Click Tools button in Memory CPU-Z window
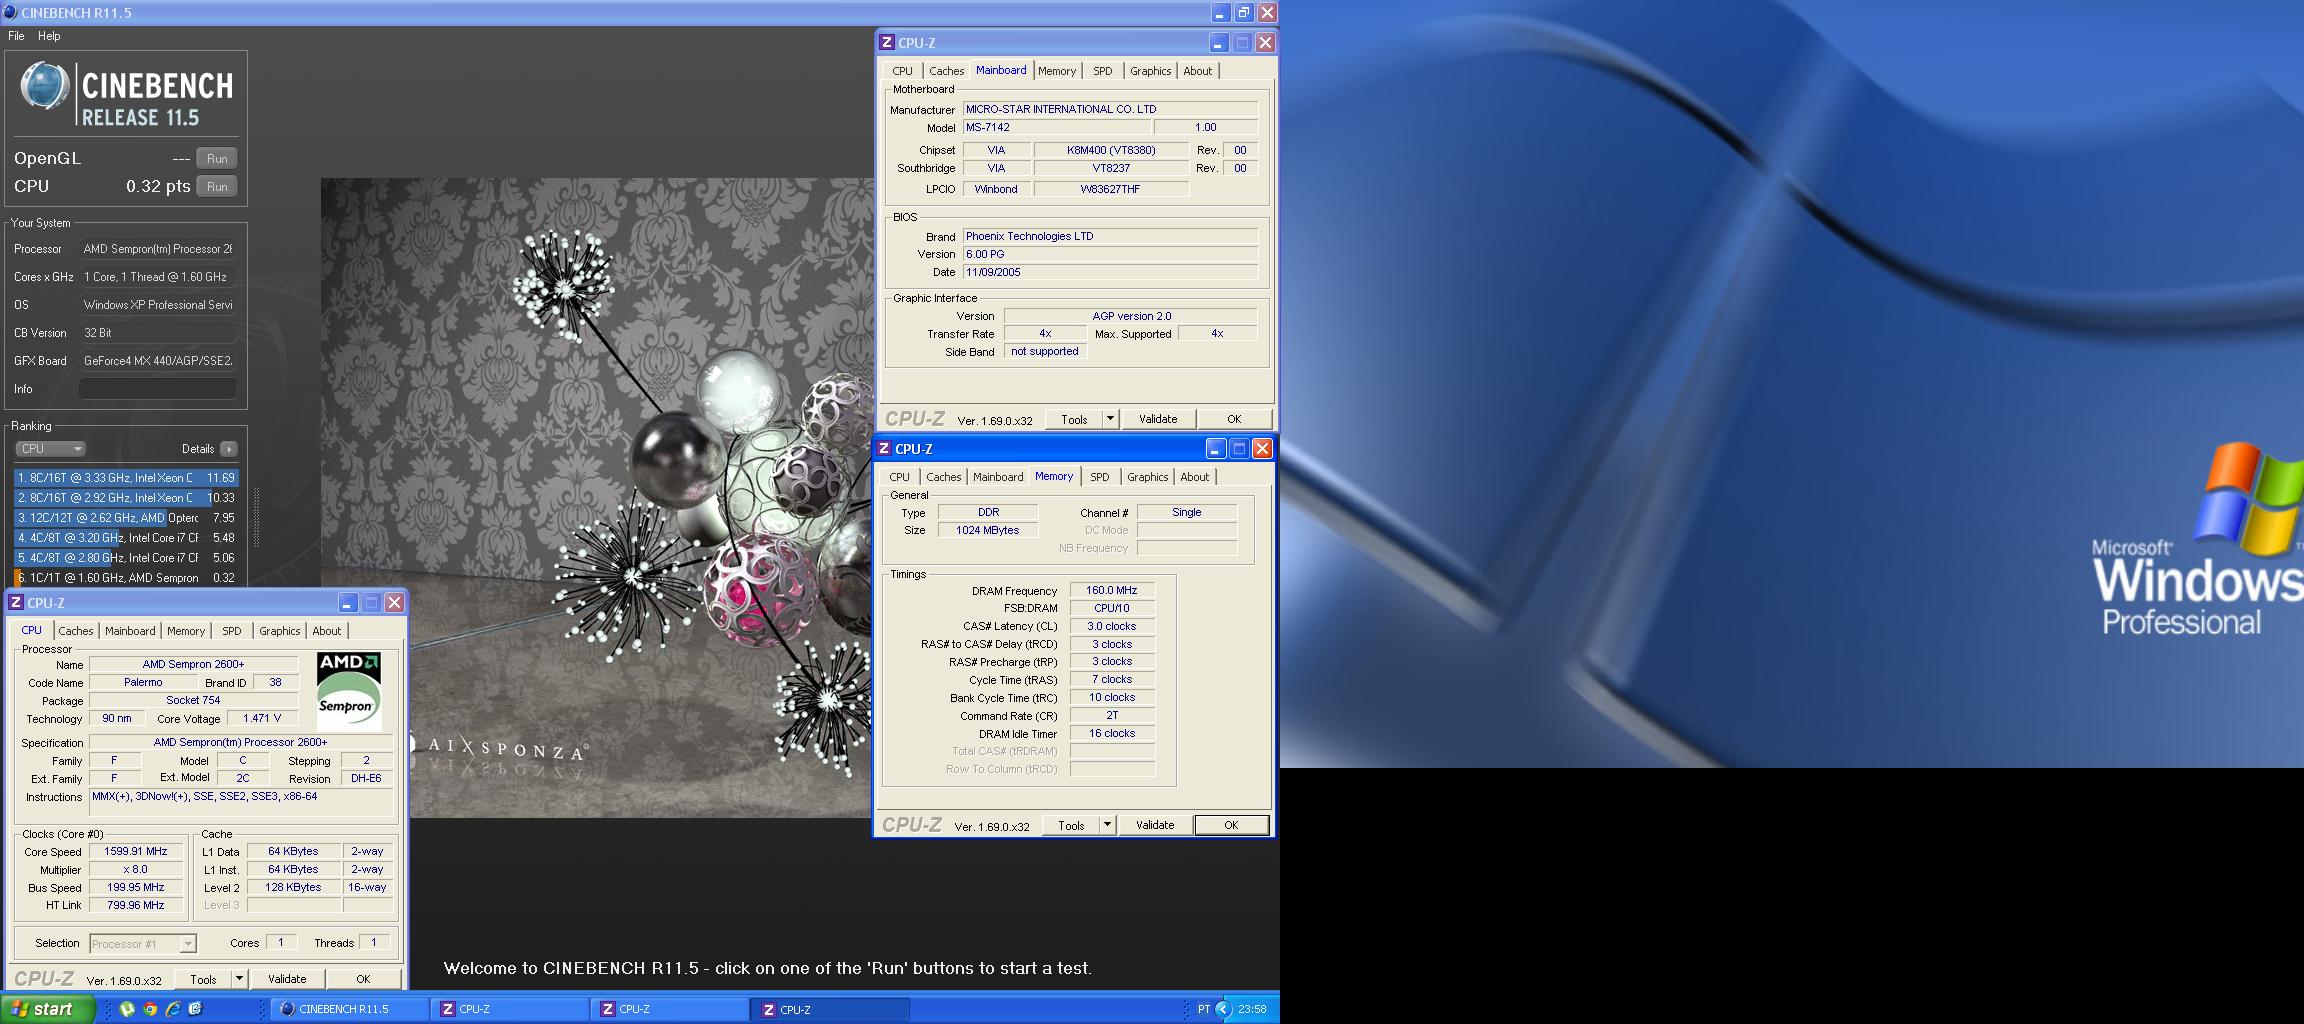 [x=1071, y=825]
